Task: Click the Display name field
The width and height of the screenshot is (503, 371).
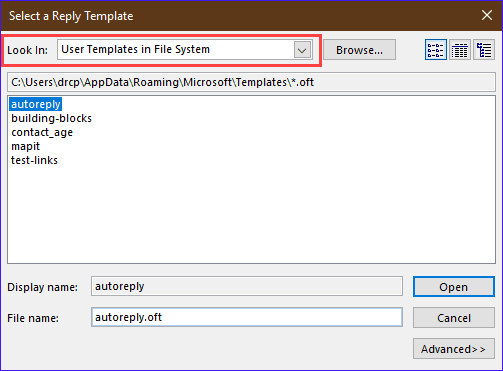Action: click(247, 286)
